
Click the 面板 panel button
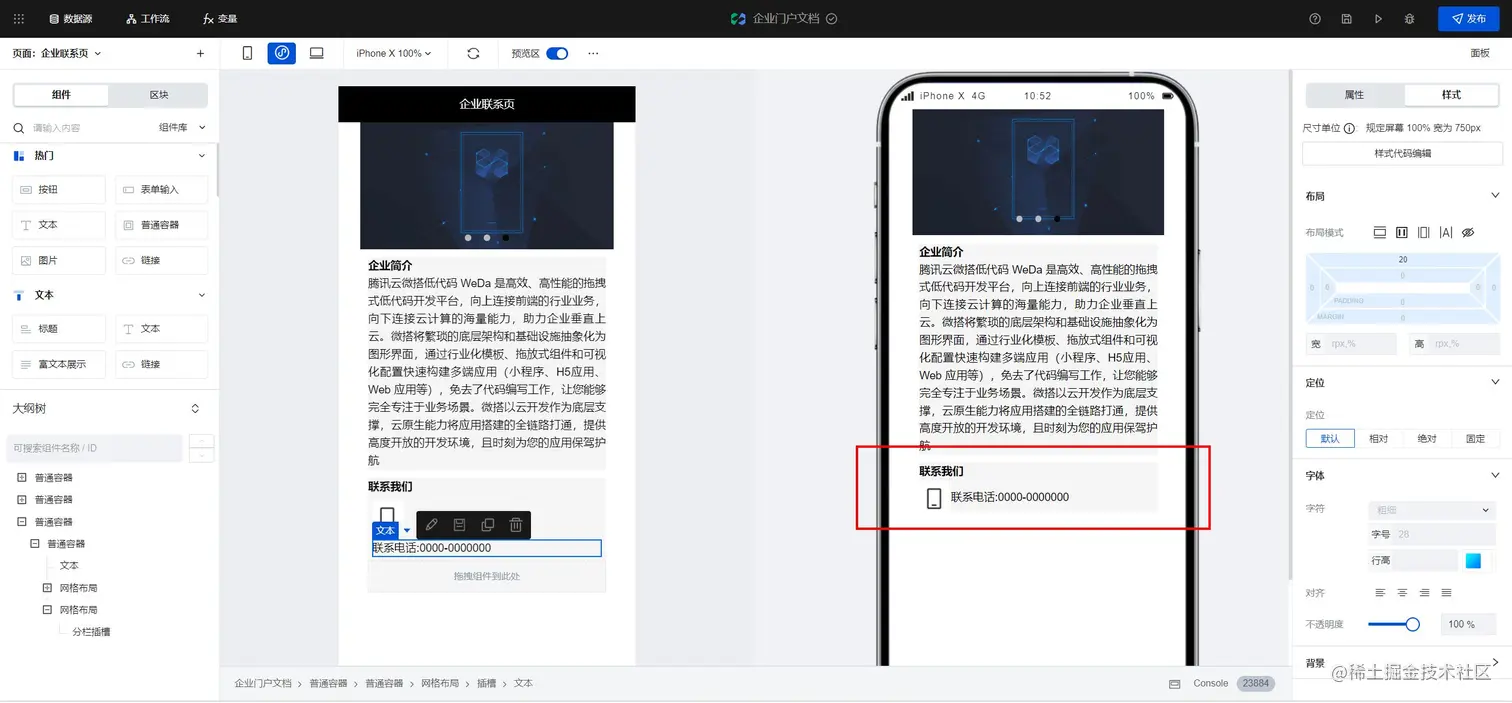tap(1479, 54)
